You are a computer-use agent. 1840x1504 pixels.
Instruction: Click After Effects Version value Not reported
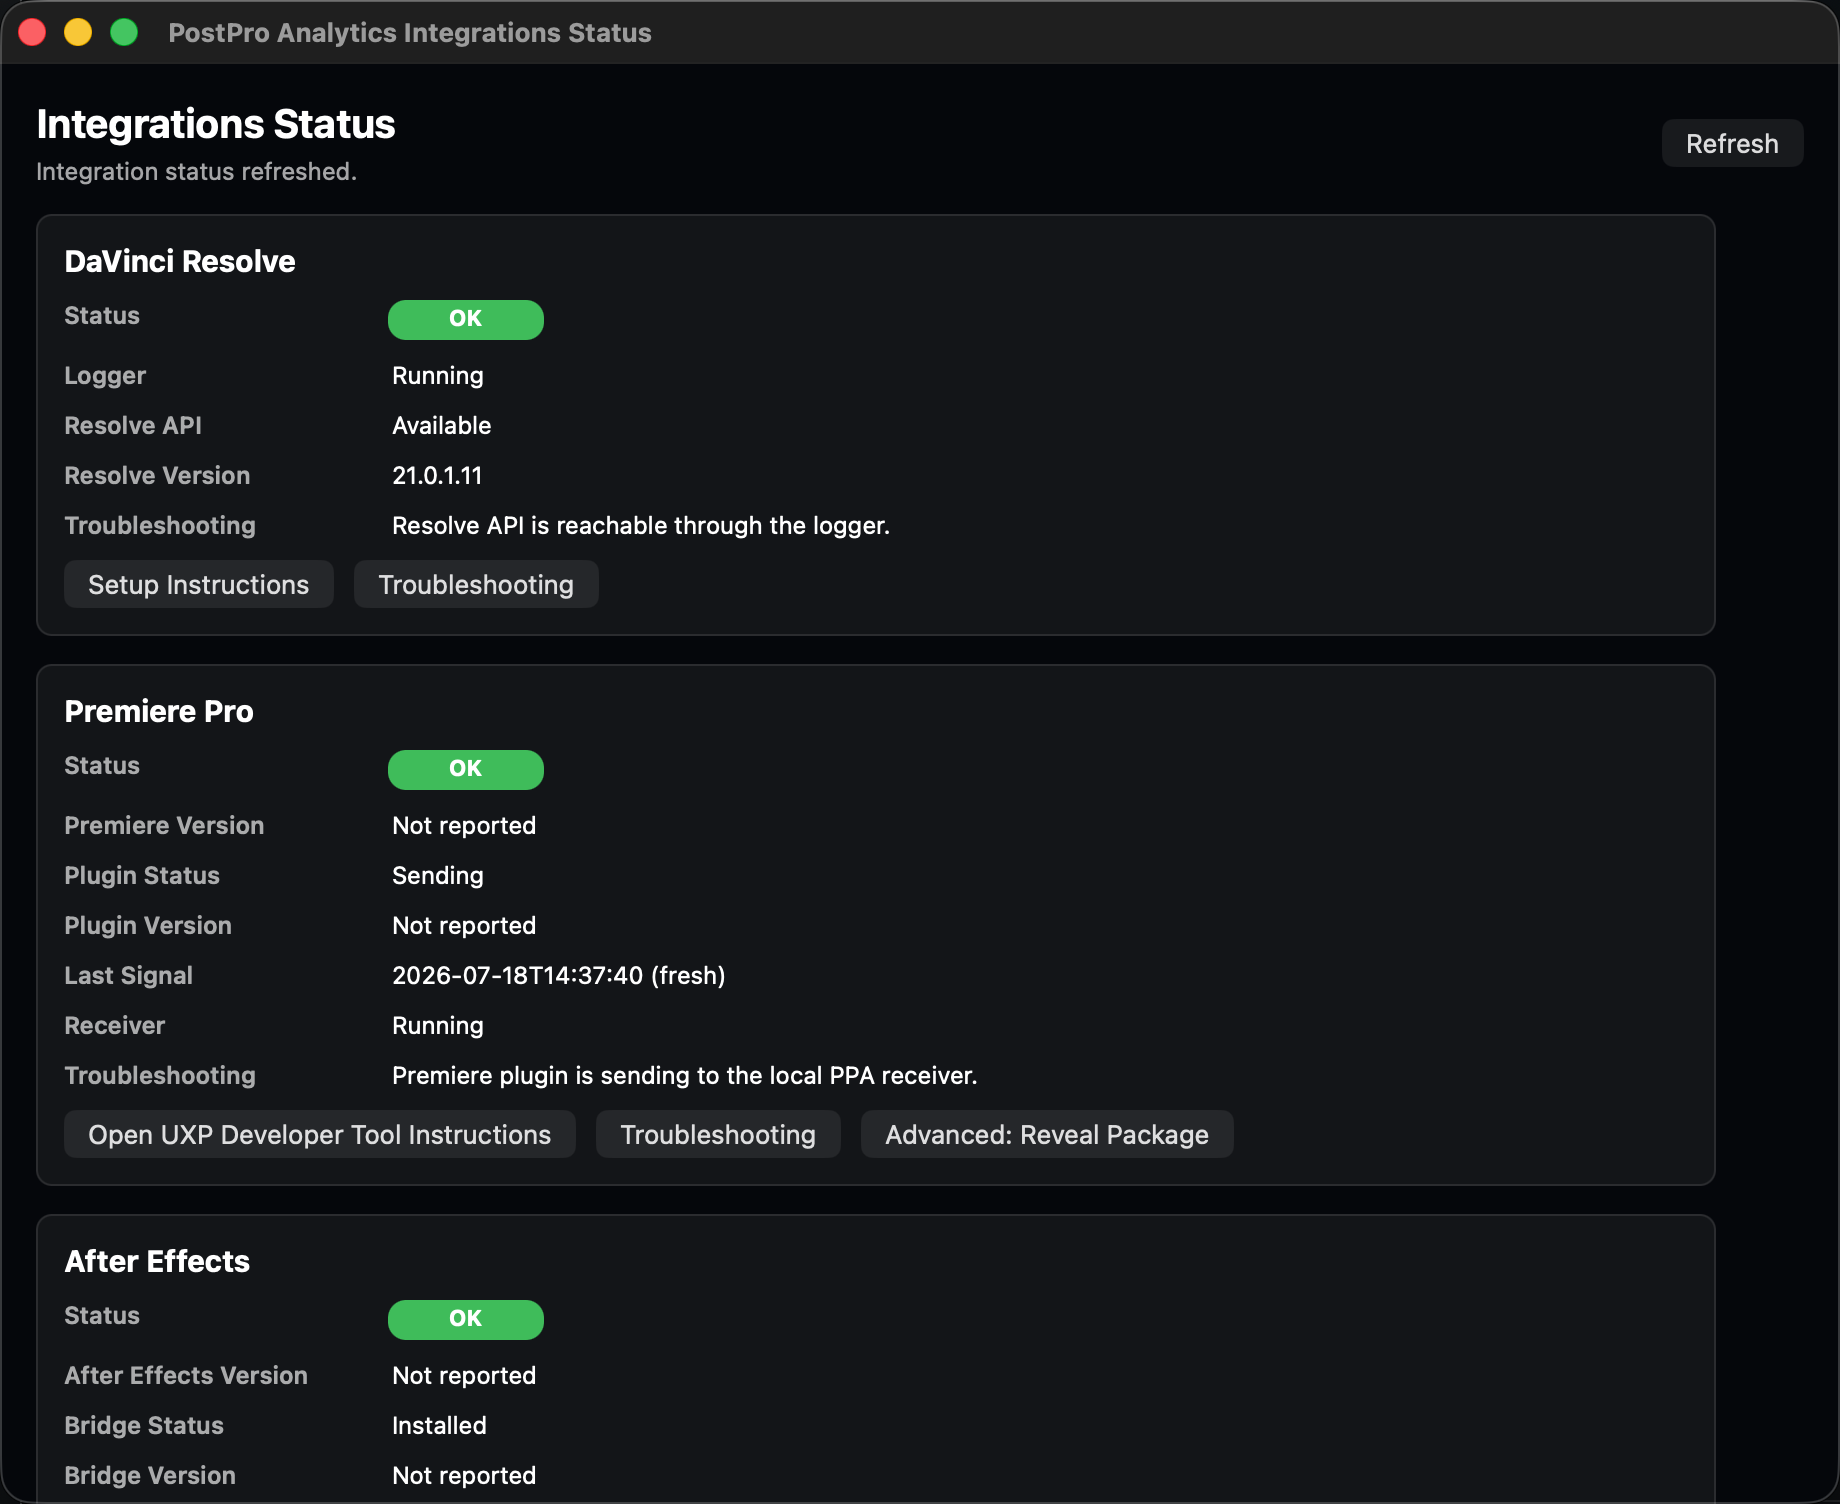[464, 1376]
